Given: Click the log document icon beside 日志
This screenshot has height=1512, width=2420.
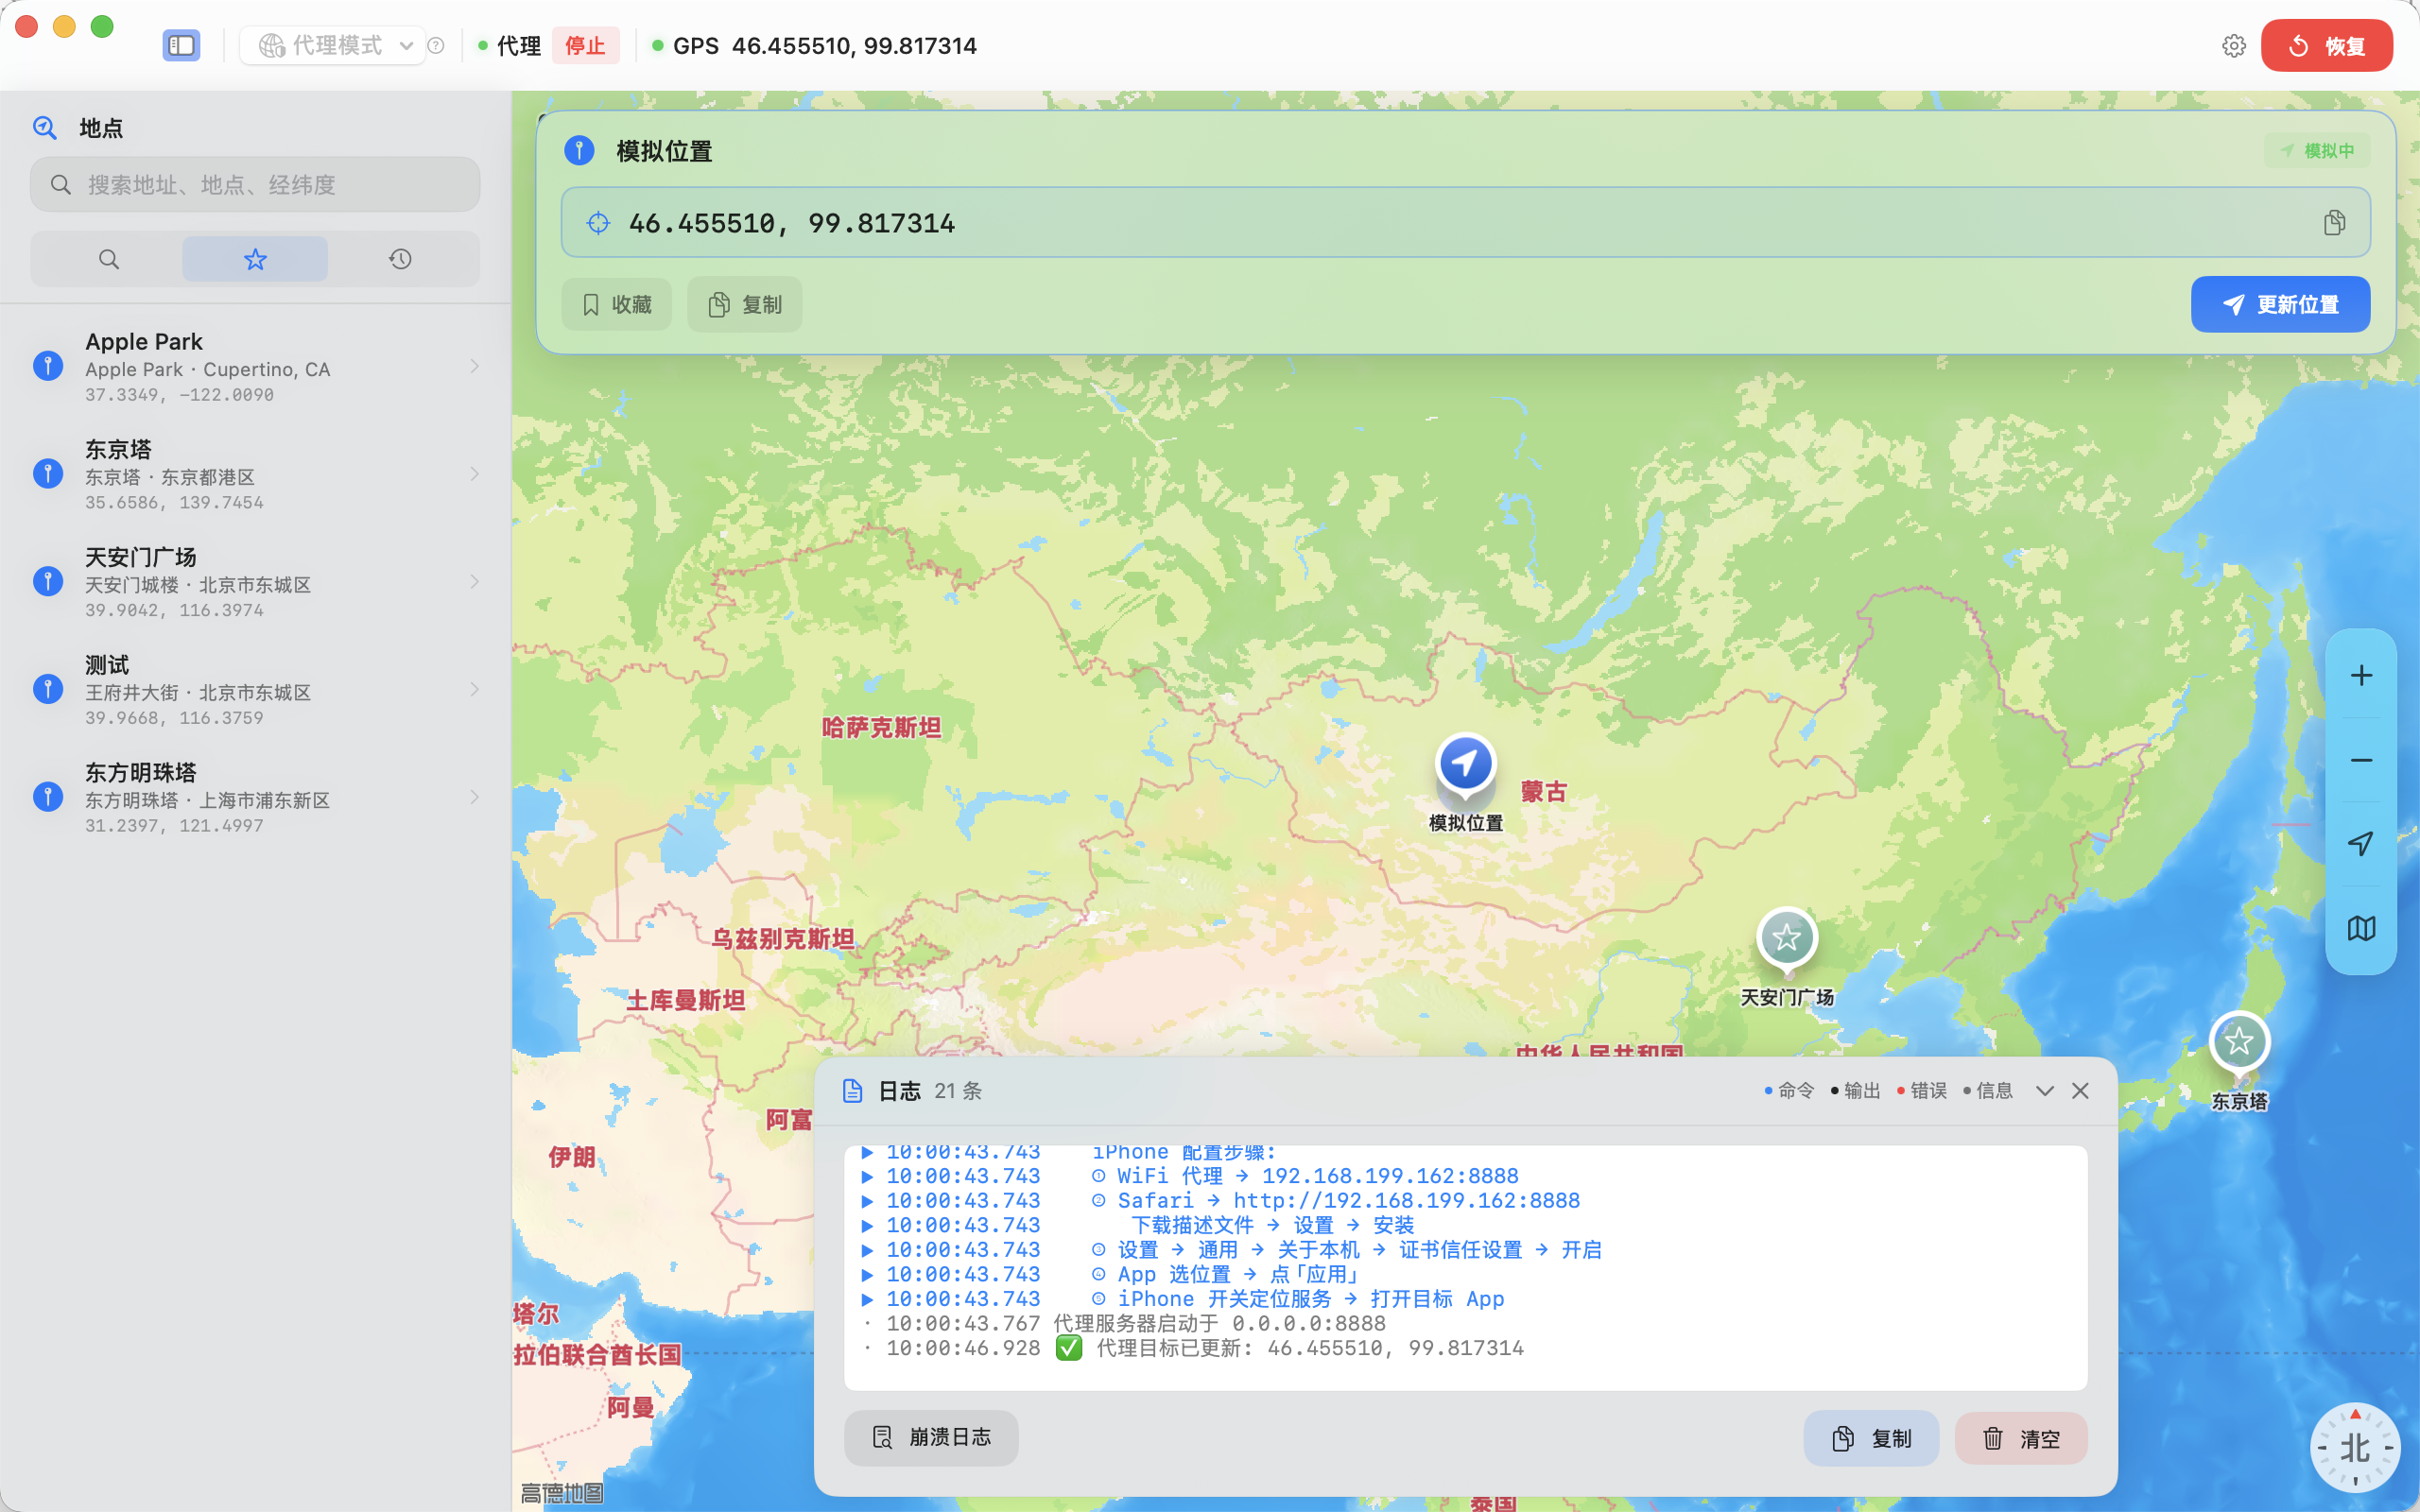Looking at the screenshot, I should tap(852, 1090).
